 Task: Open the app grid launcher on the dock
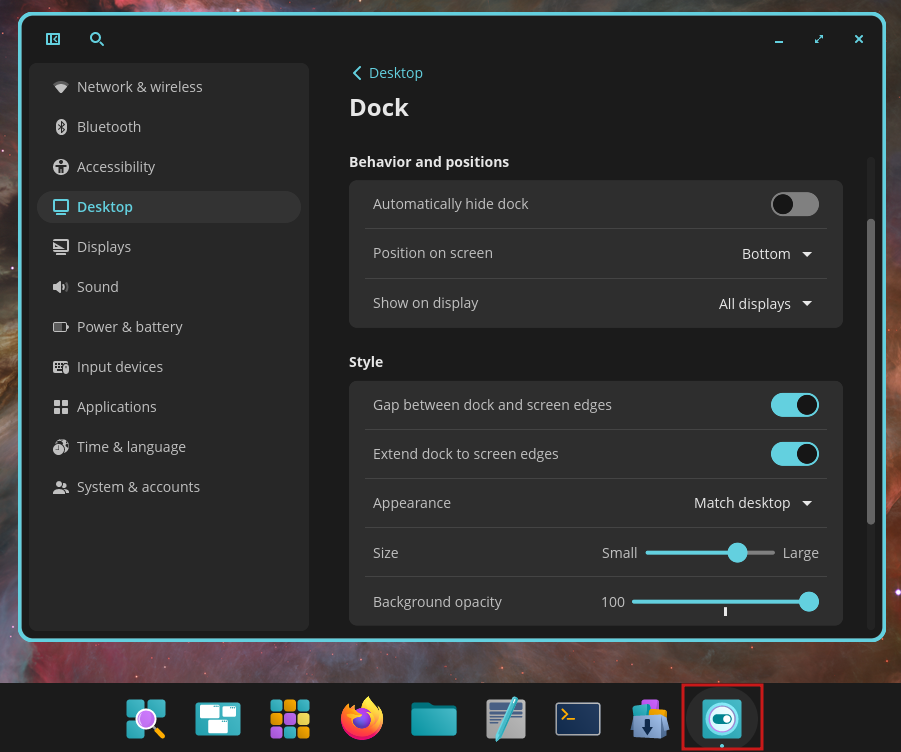(289, 718)
